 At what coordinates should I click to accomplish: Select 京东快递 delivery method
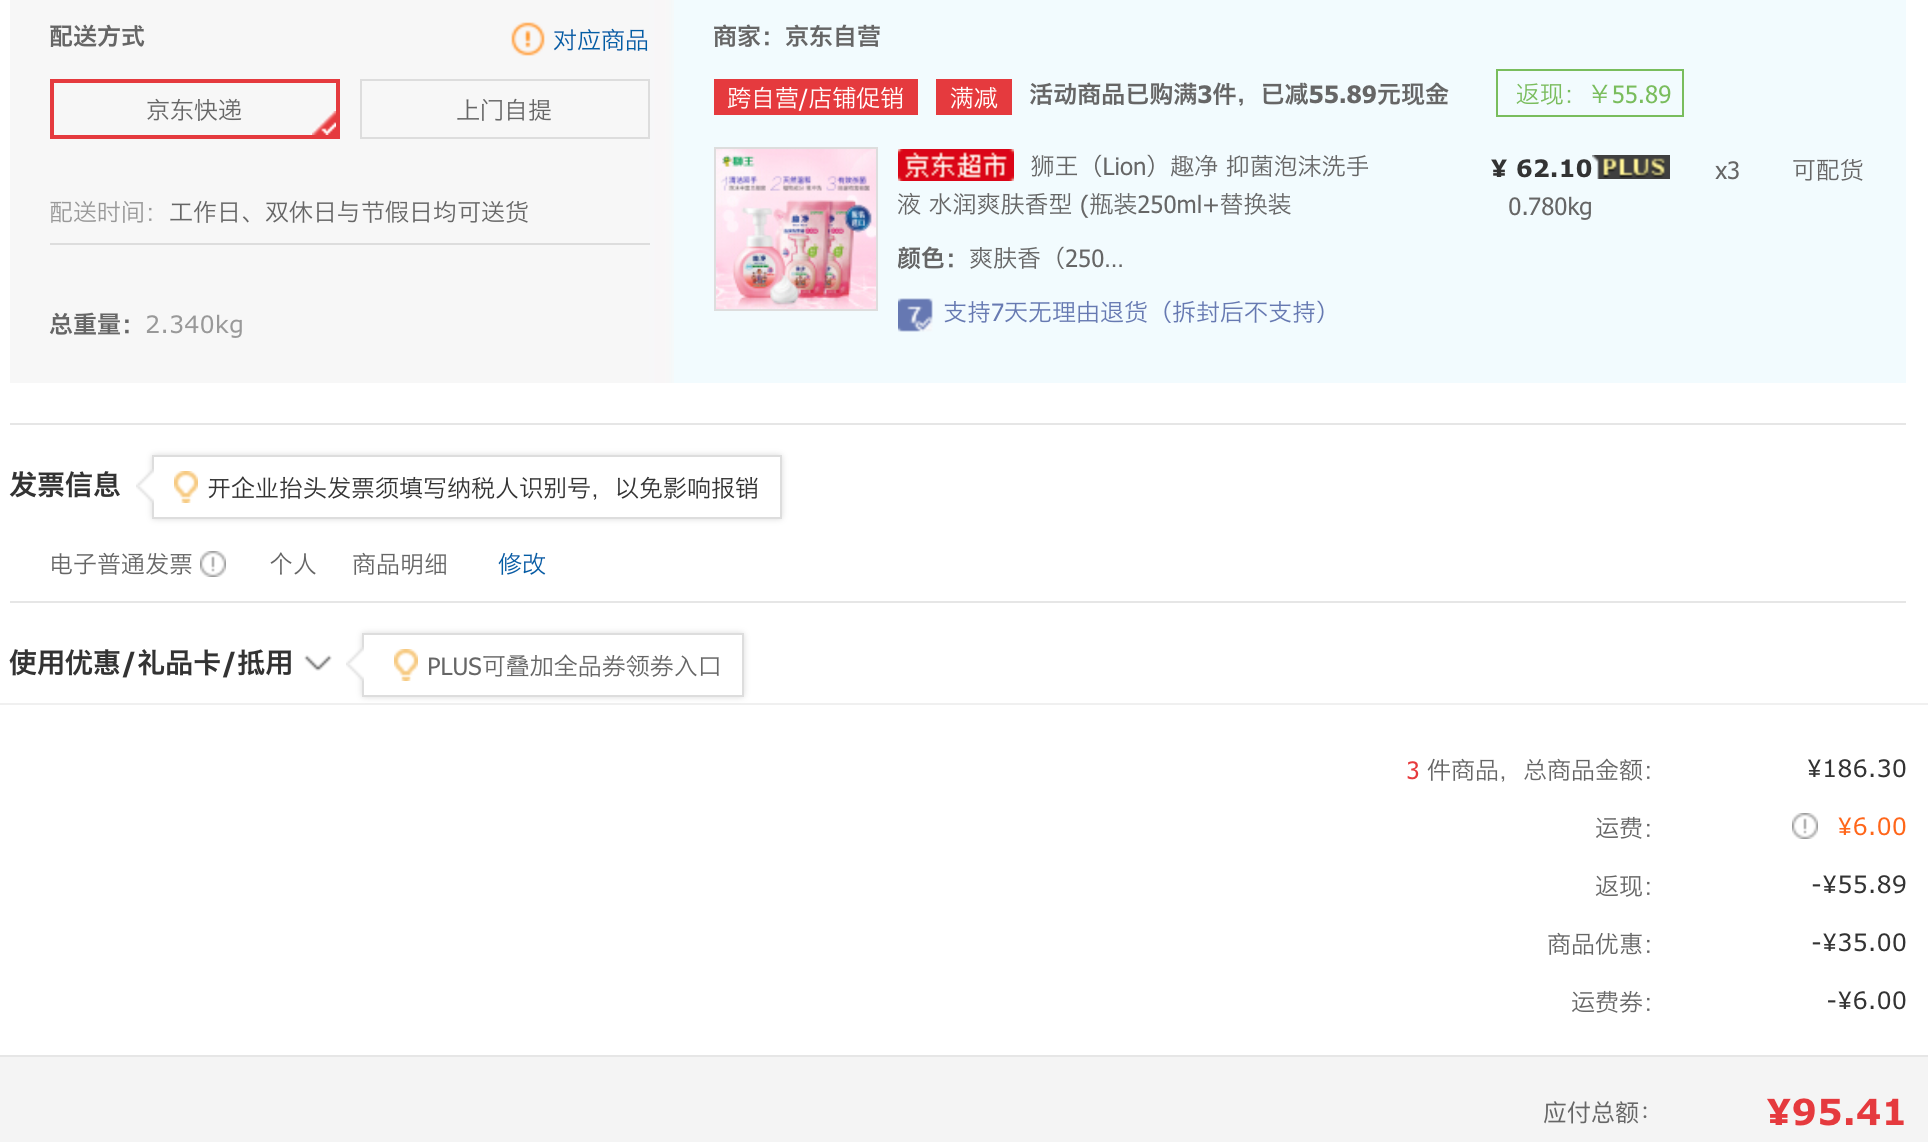click(x=195, y=109)
